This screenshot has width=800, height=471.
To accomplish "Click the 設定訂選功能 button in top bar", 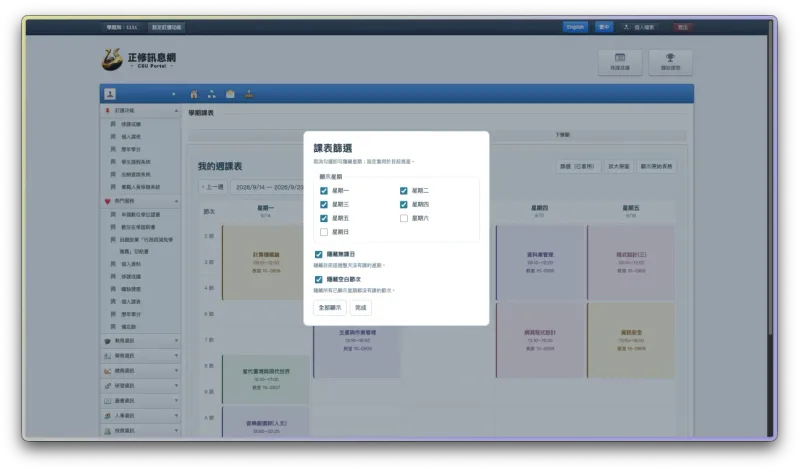I will tap(166, 27).
